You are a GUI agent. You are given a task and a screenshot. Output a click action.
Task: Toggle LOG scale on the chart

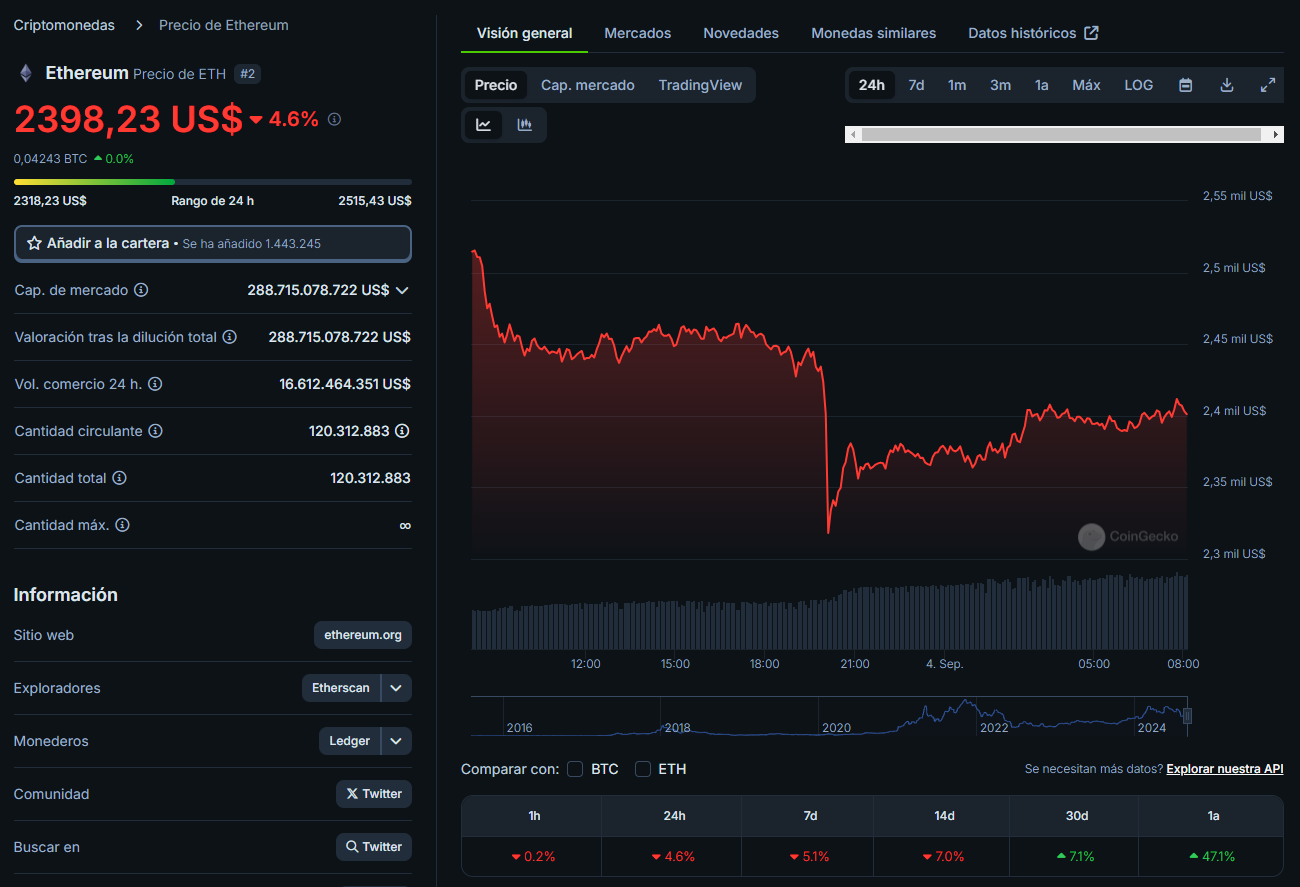[x=1138, y=85]
